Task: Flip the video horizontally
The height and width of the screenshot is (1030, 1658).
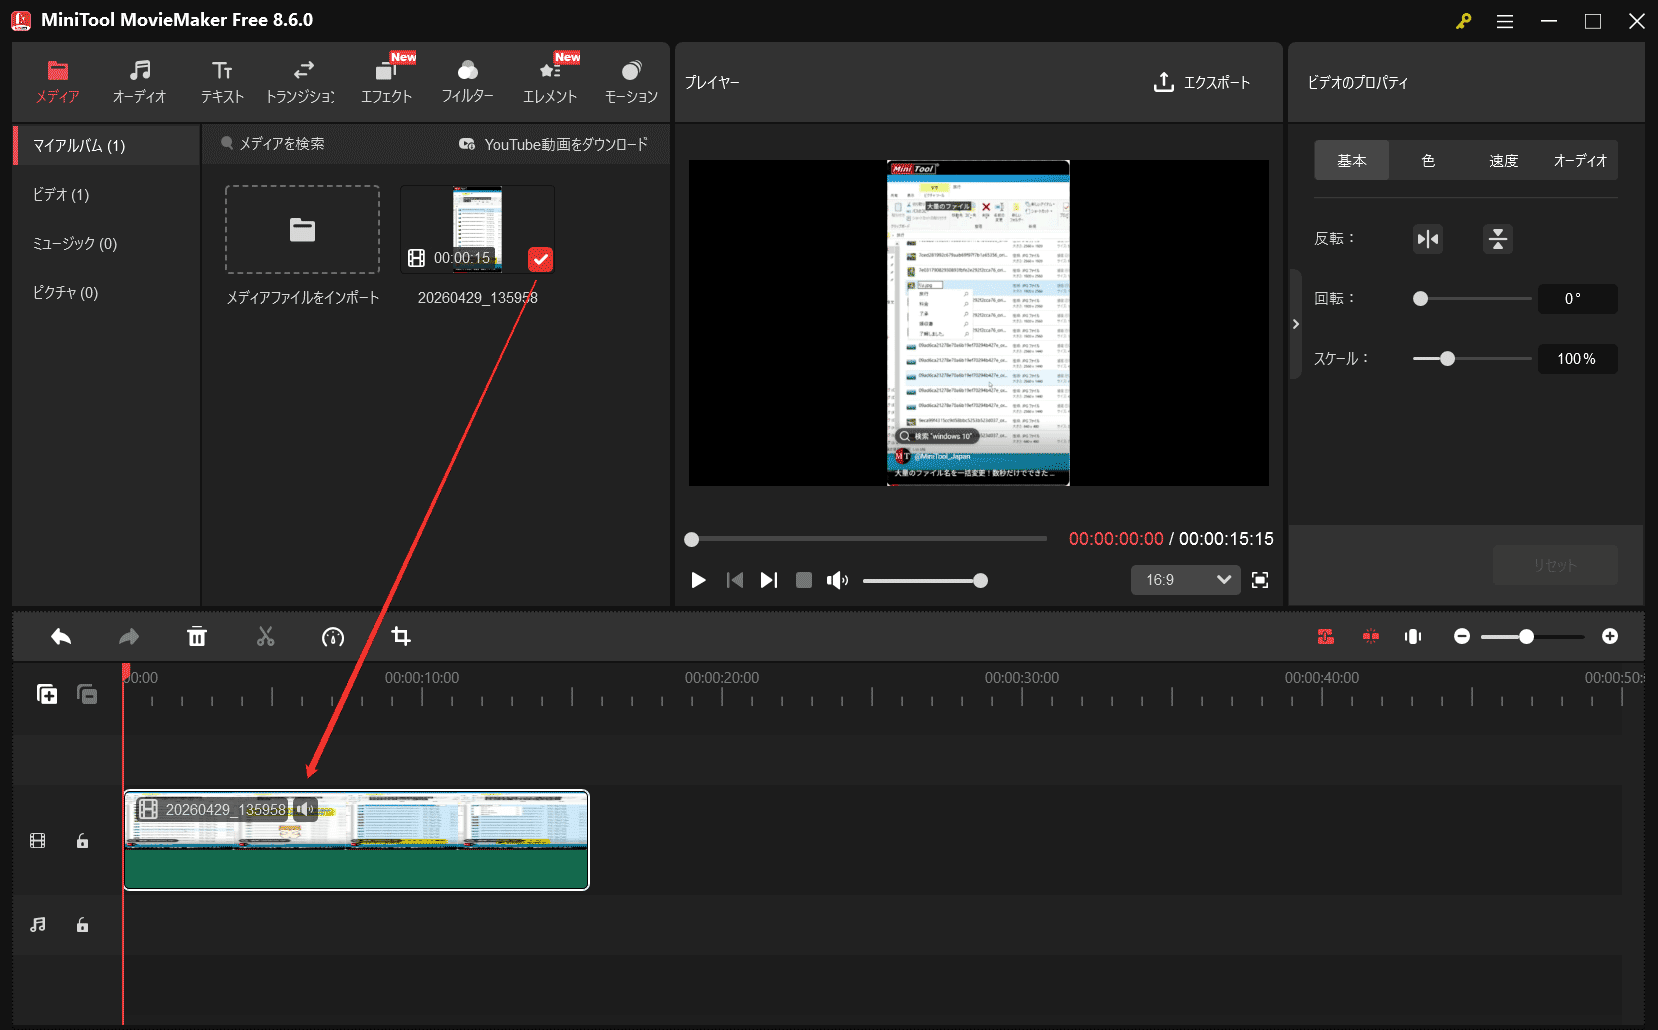Action: [1428, 239]
